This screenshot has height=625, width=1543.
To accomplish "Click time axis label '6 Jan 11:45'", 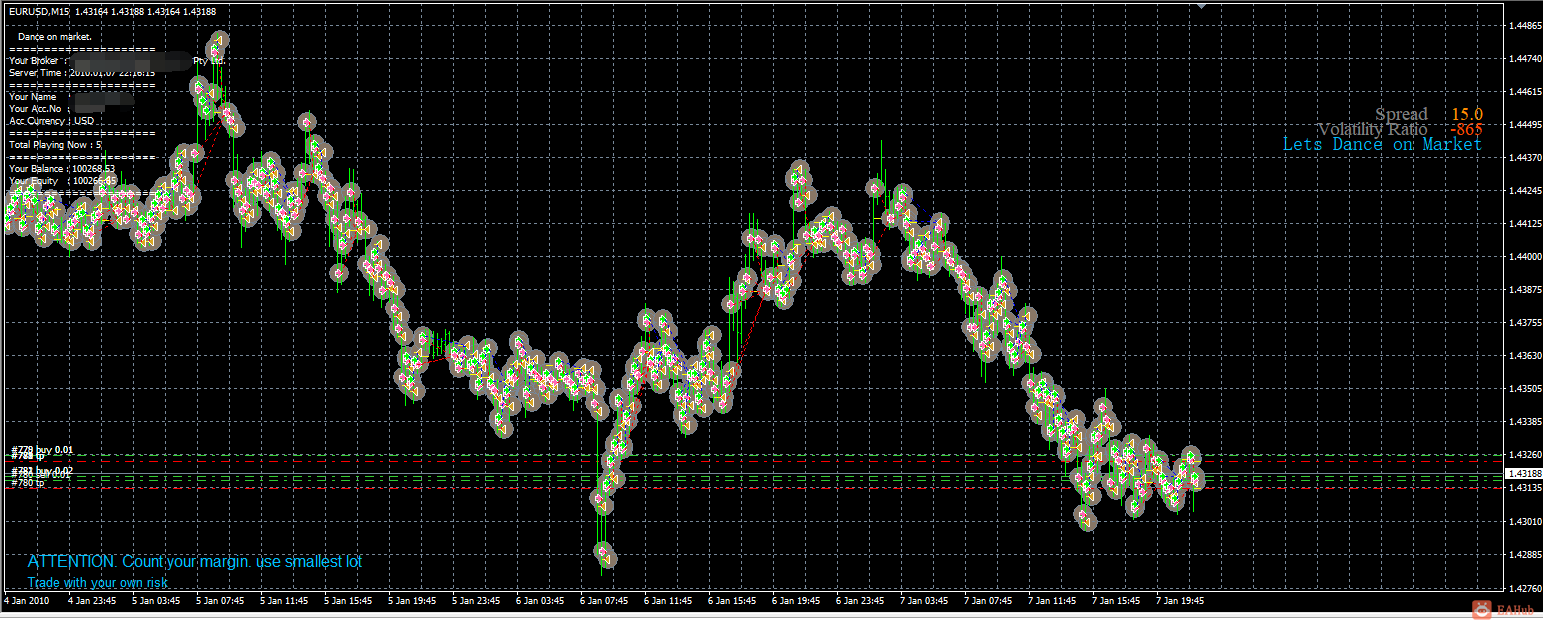I will tap(668, 602).
